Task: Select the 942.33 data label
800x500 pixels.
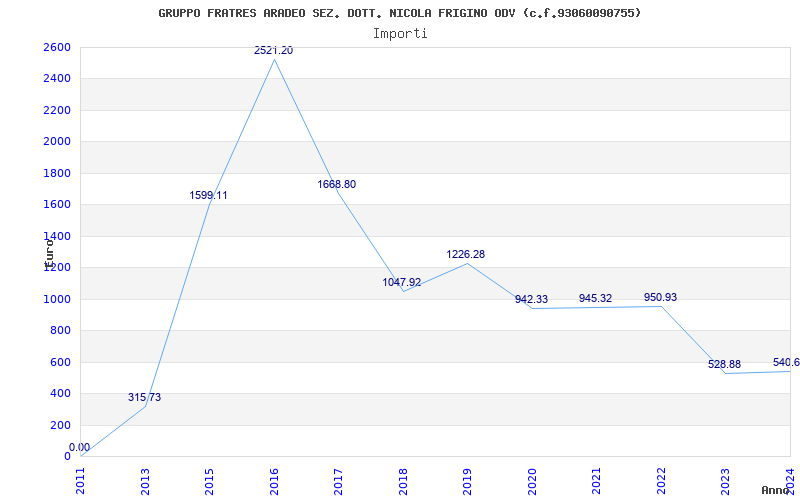Action: [531, 299]
